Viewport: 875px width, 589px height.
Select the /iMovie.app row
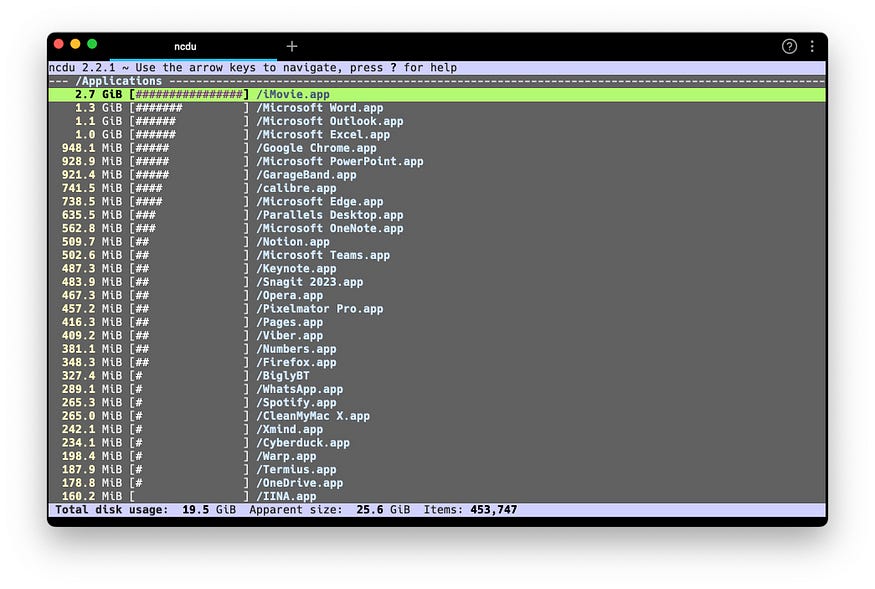[437, 94]
